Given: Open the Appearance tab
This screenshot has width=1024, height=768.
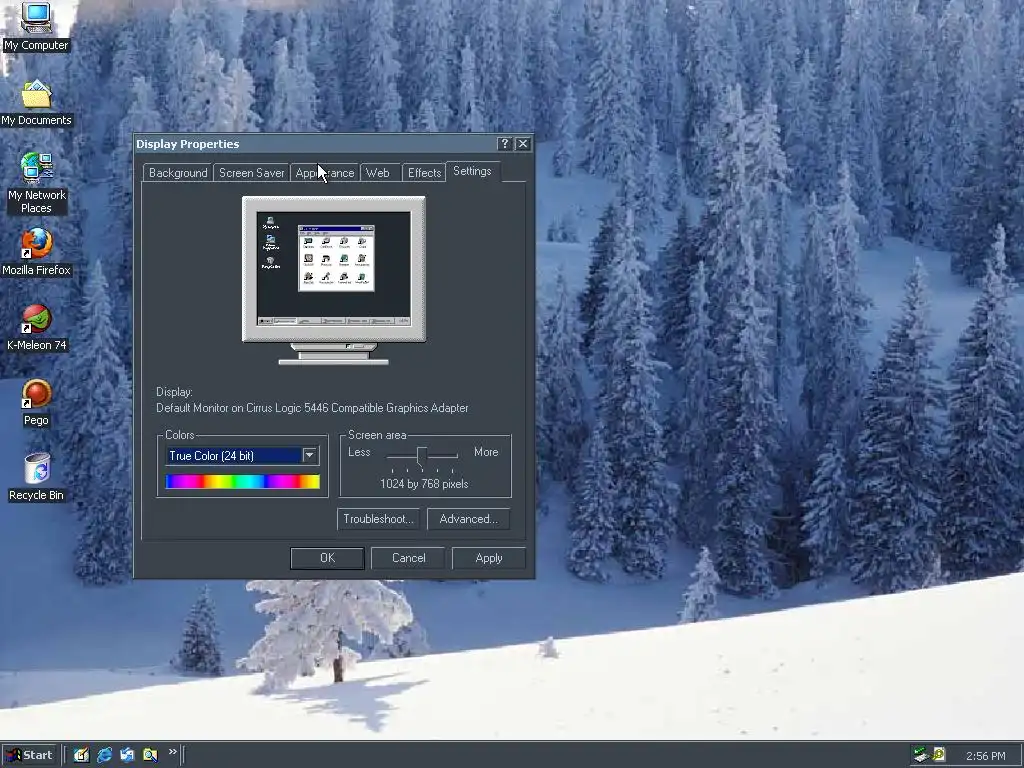Looking at the screenshot, I should click(325, 173).
